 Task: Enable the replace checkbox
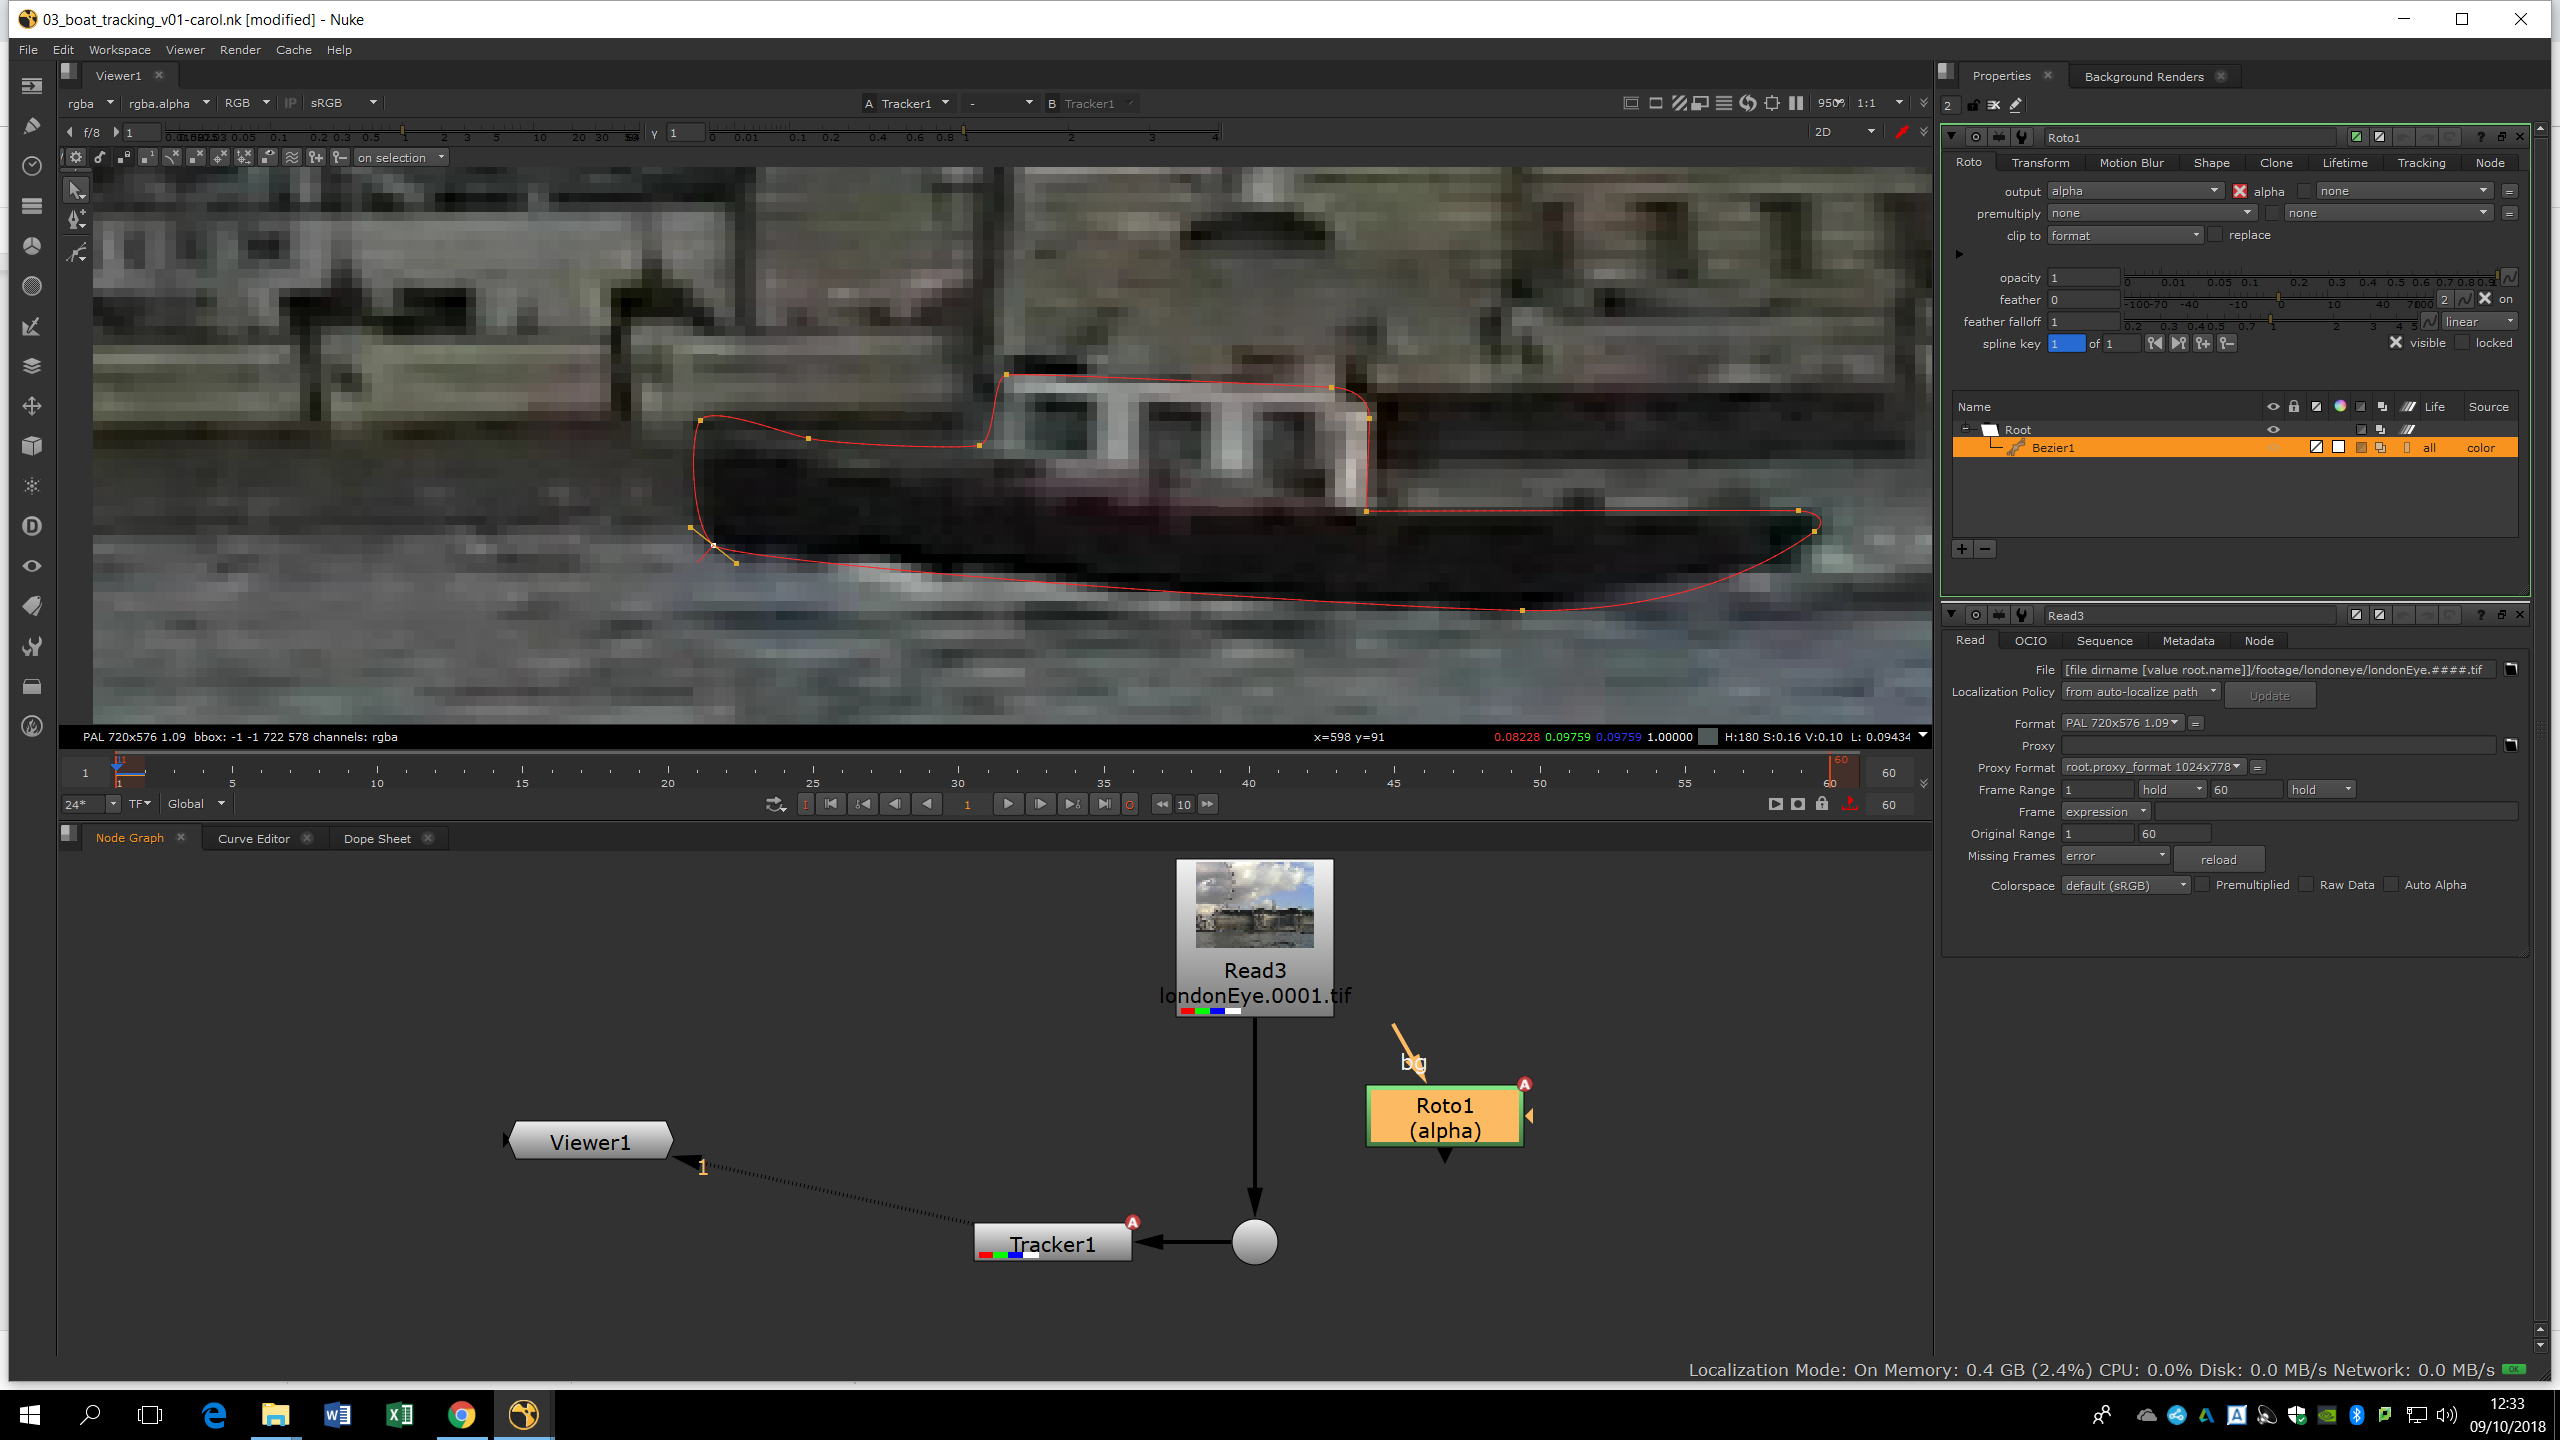point(2215,235)
